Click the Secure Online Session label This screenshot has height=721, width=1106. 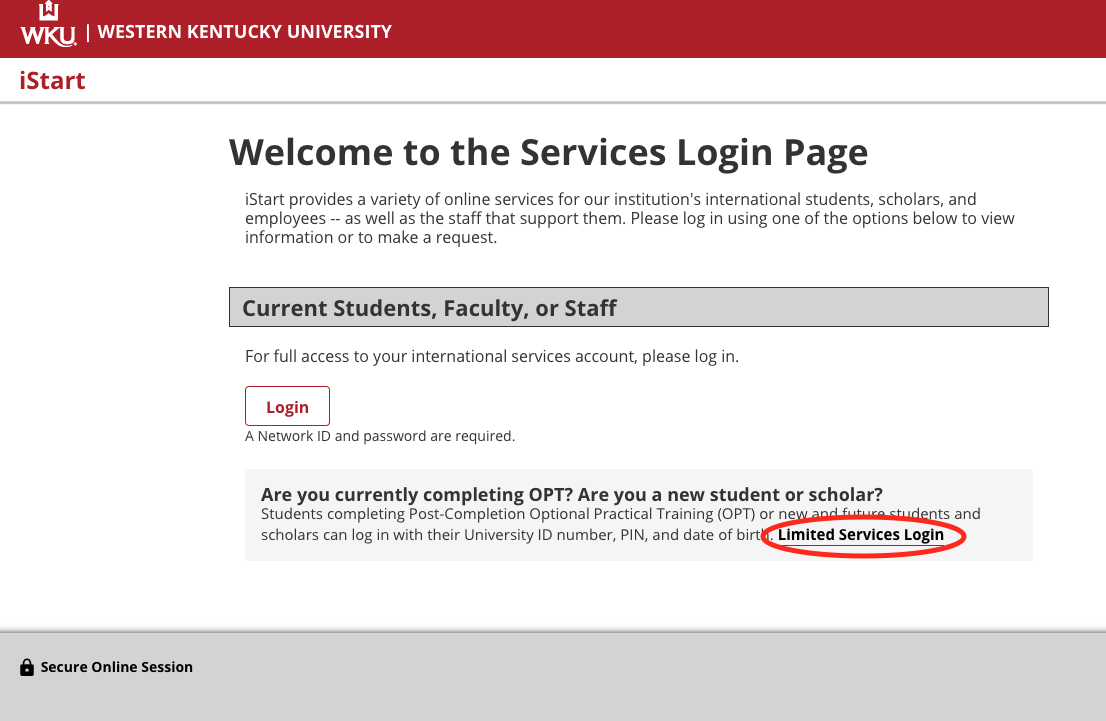(116, 667)
